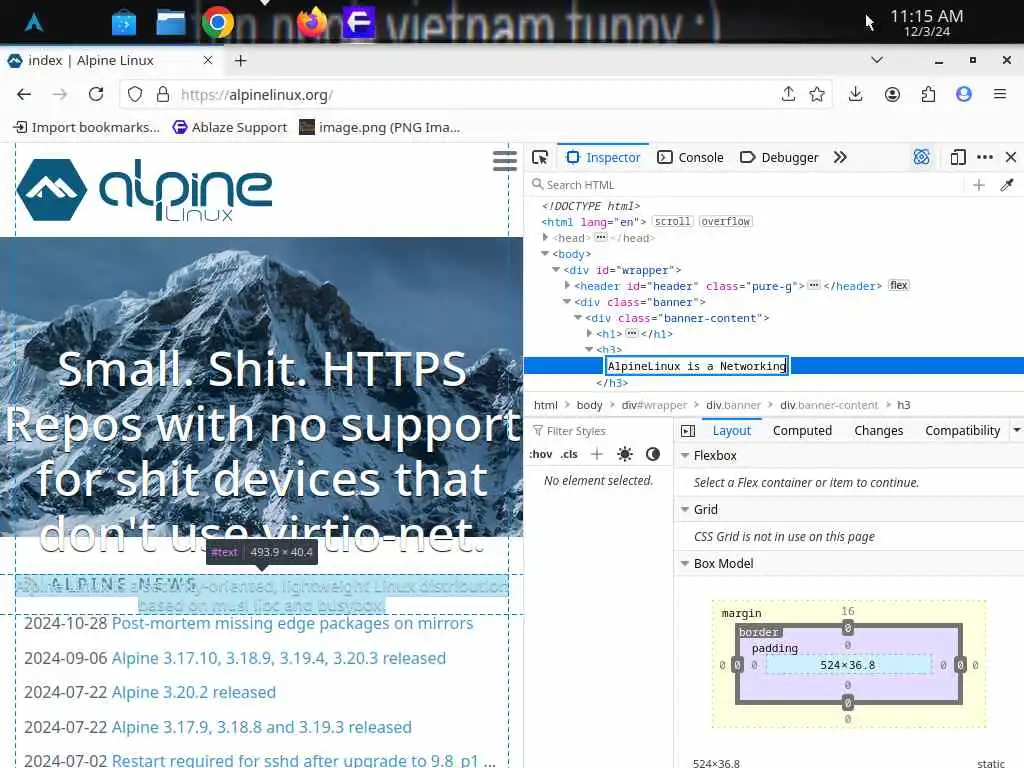1024x768 pixels.
Task: Toggle light color scheme simulation
Action: pos(624,454)
